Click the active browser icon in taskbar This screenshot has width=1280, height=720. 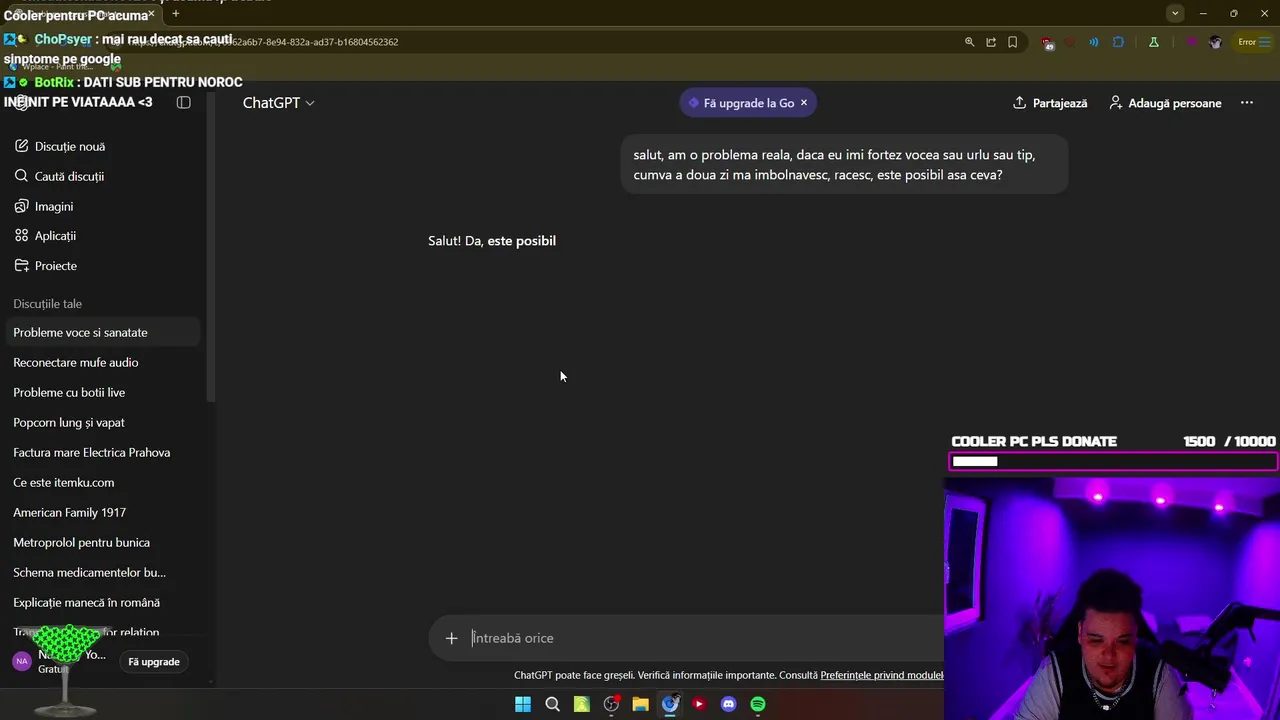(670, 704)
